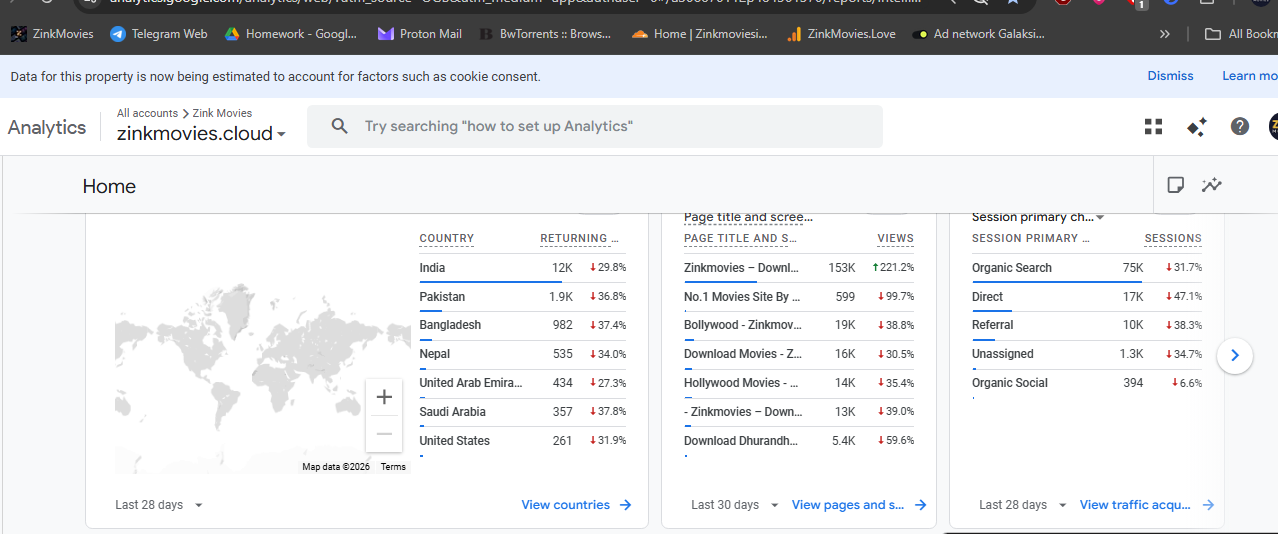Select the United Arab Emirates row
1278x534 pixels.
point(523,383)
